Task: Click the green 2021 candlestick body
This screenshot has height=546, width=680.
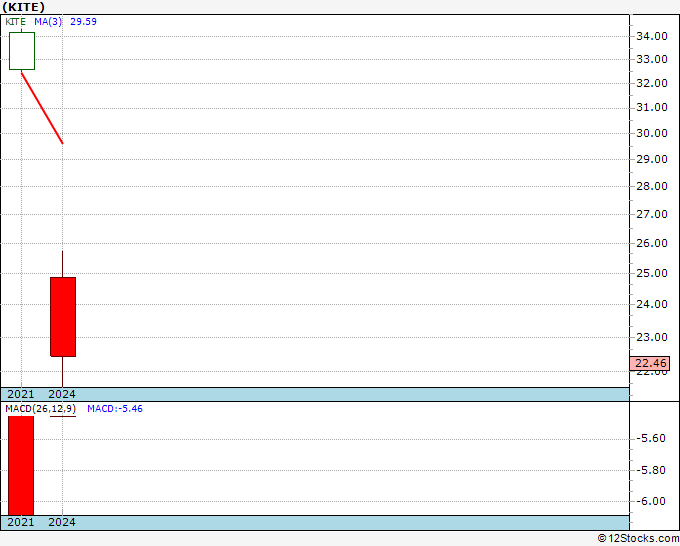Action: pos(22,51)
